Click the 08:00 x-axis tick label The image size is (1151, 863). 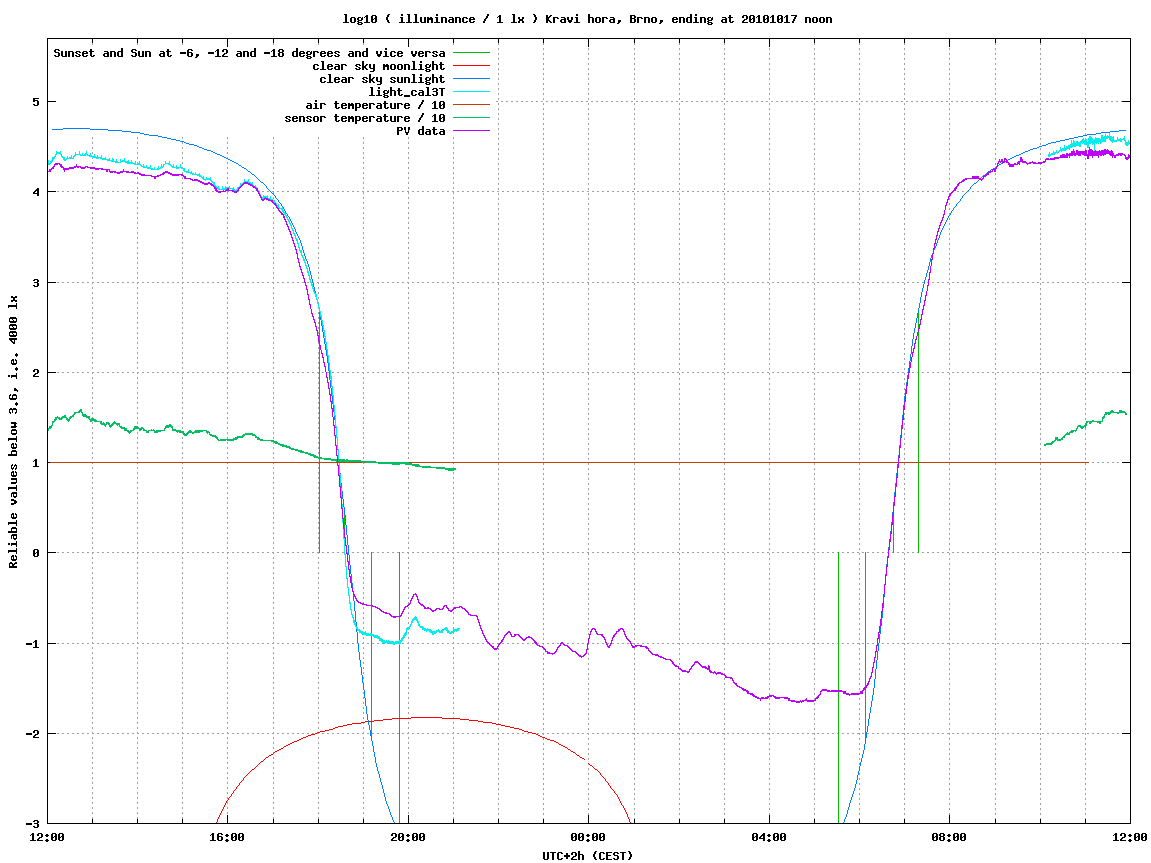(x=950, y=837)
